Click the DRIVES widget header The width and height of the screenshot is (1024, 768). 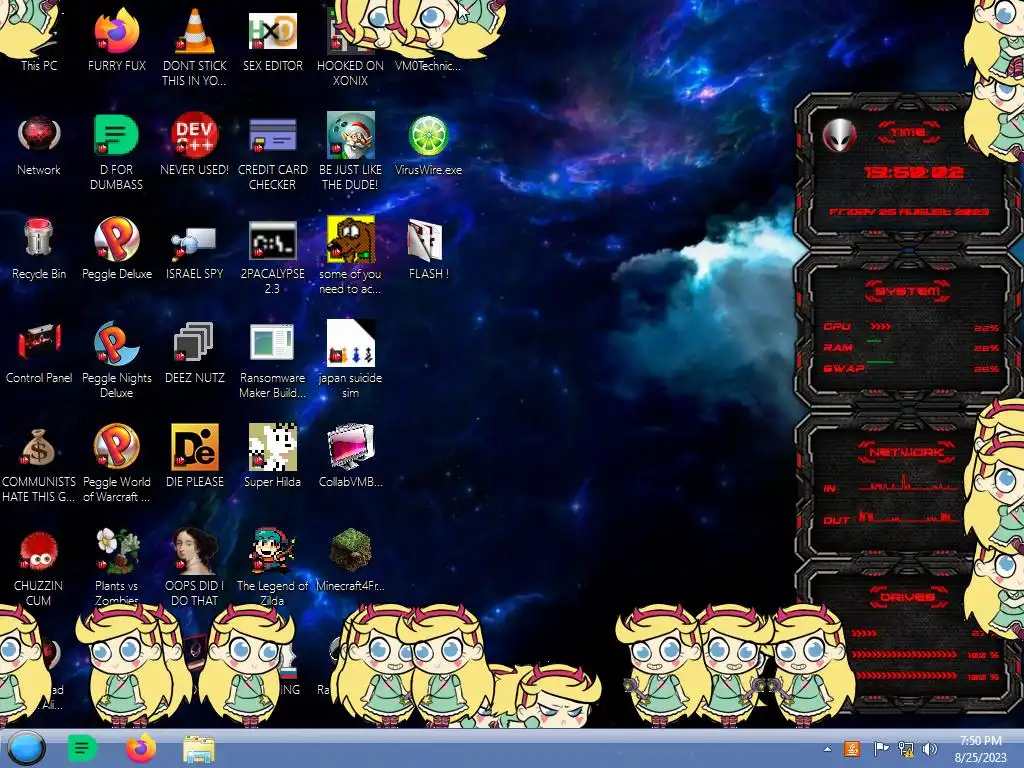(x=907, y=597)
